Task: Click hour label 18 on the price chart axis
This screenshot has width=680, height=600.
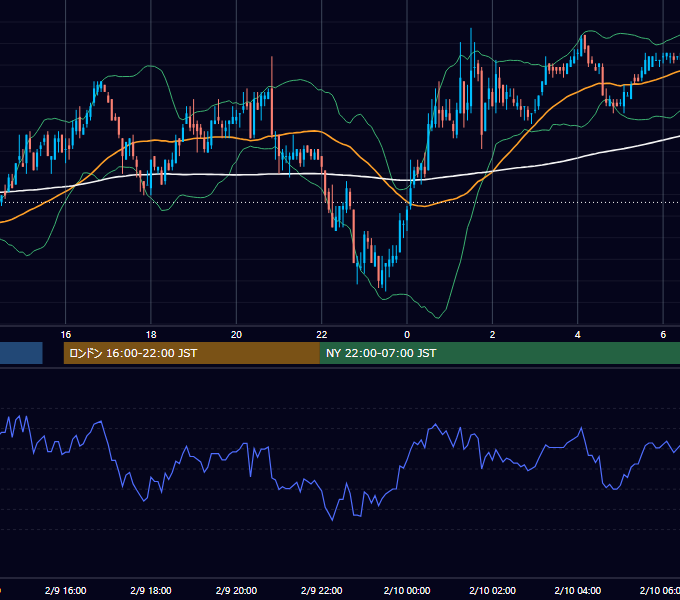Action: point(151,335)
